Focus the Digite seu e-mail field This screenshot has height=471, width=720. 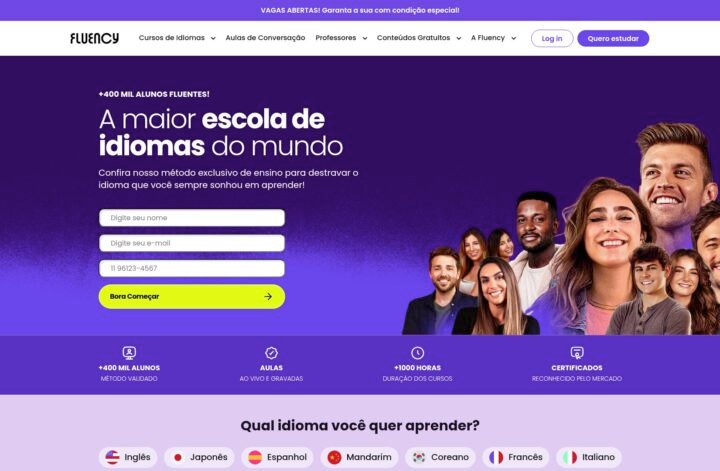[x=192, y=243]
